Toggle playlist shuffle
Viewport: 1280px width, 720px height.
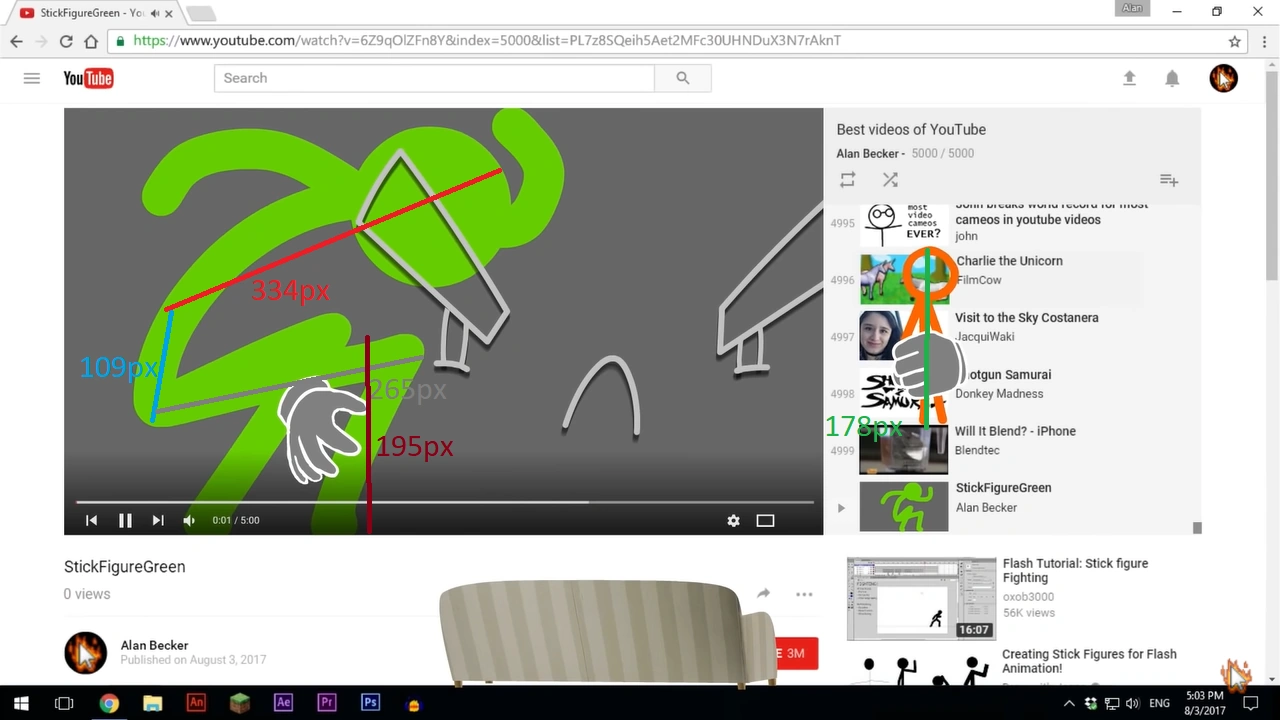click(890, 180)
